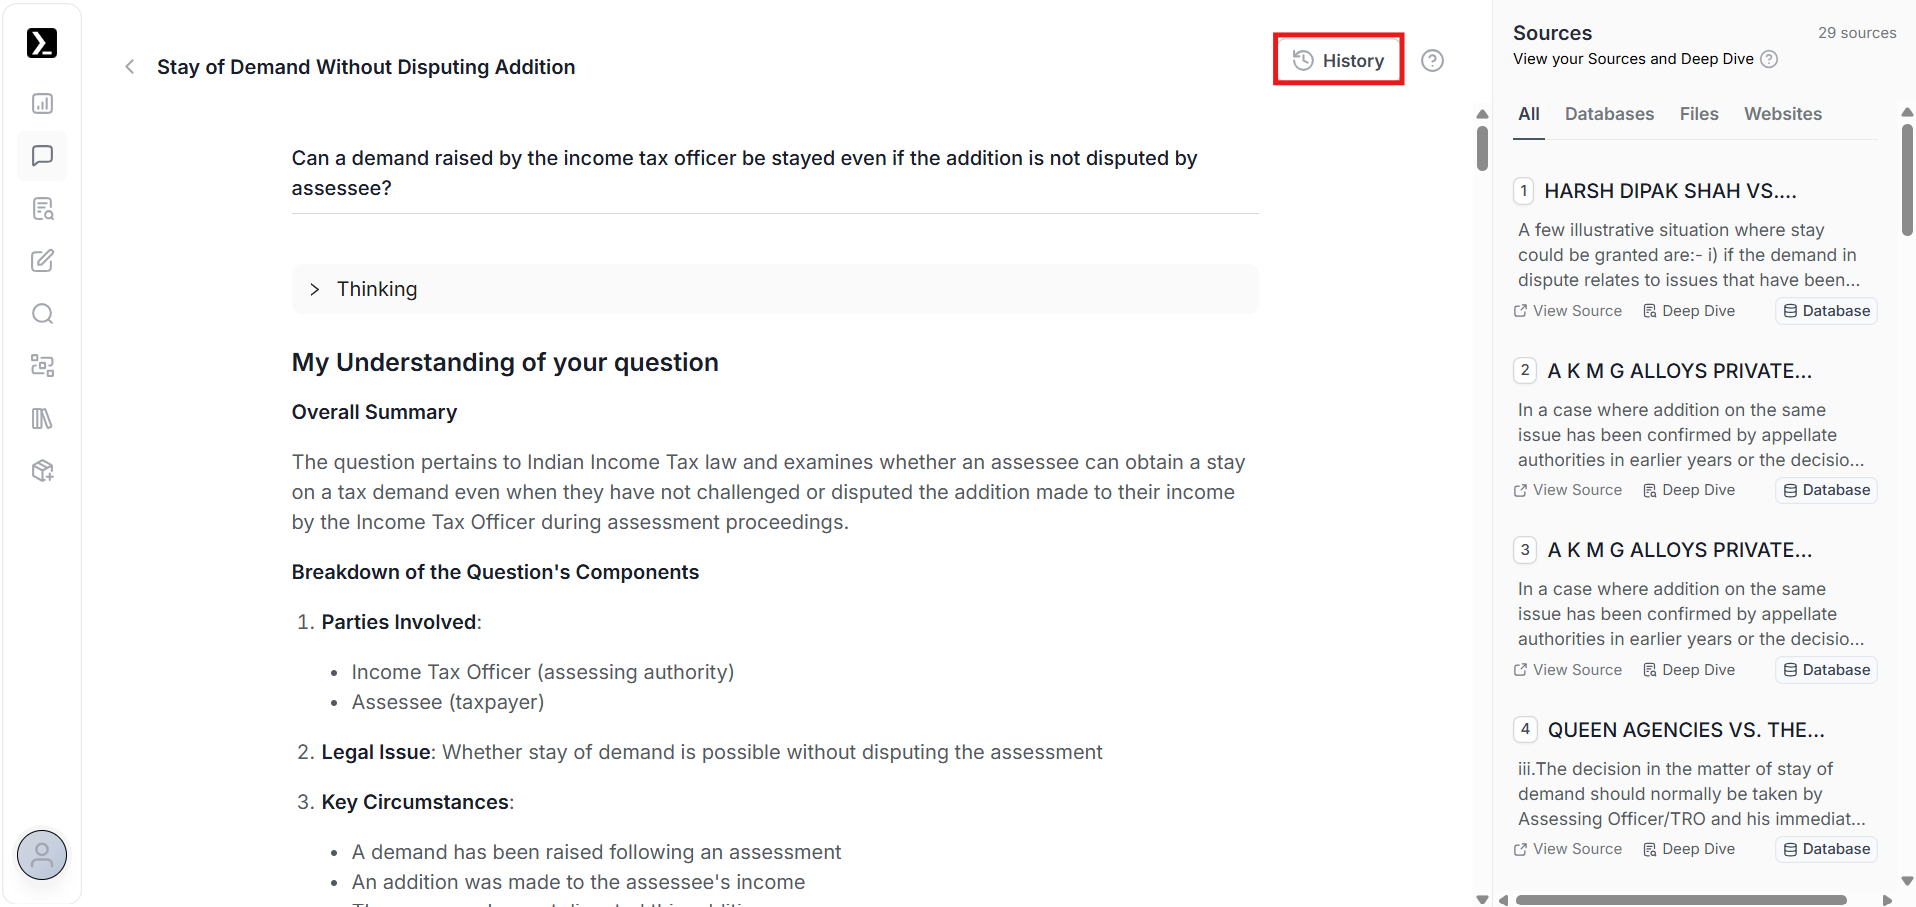Open the dashboard chart icon in sidebar
This screenshot has width=1916, height=907.
(42, 104)
